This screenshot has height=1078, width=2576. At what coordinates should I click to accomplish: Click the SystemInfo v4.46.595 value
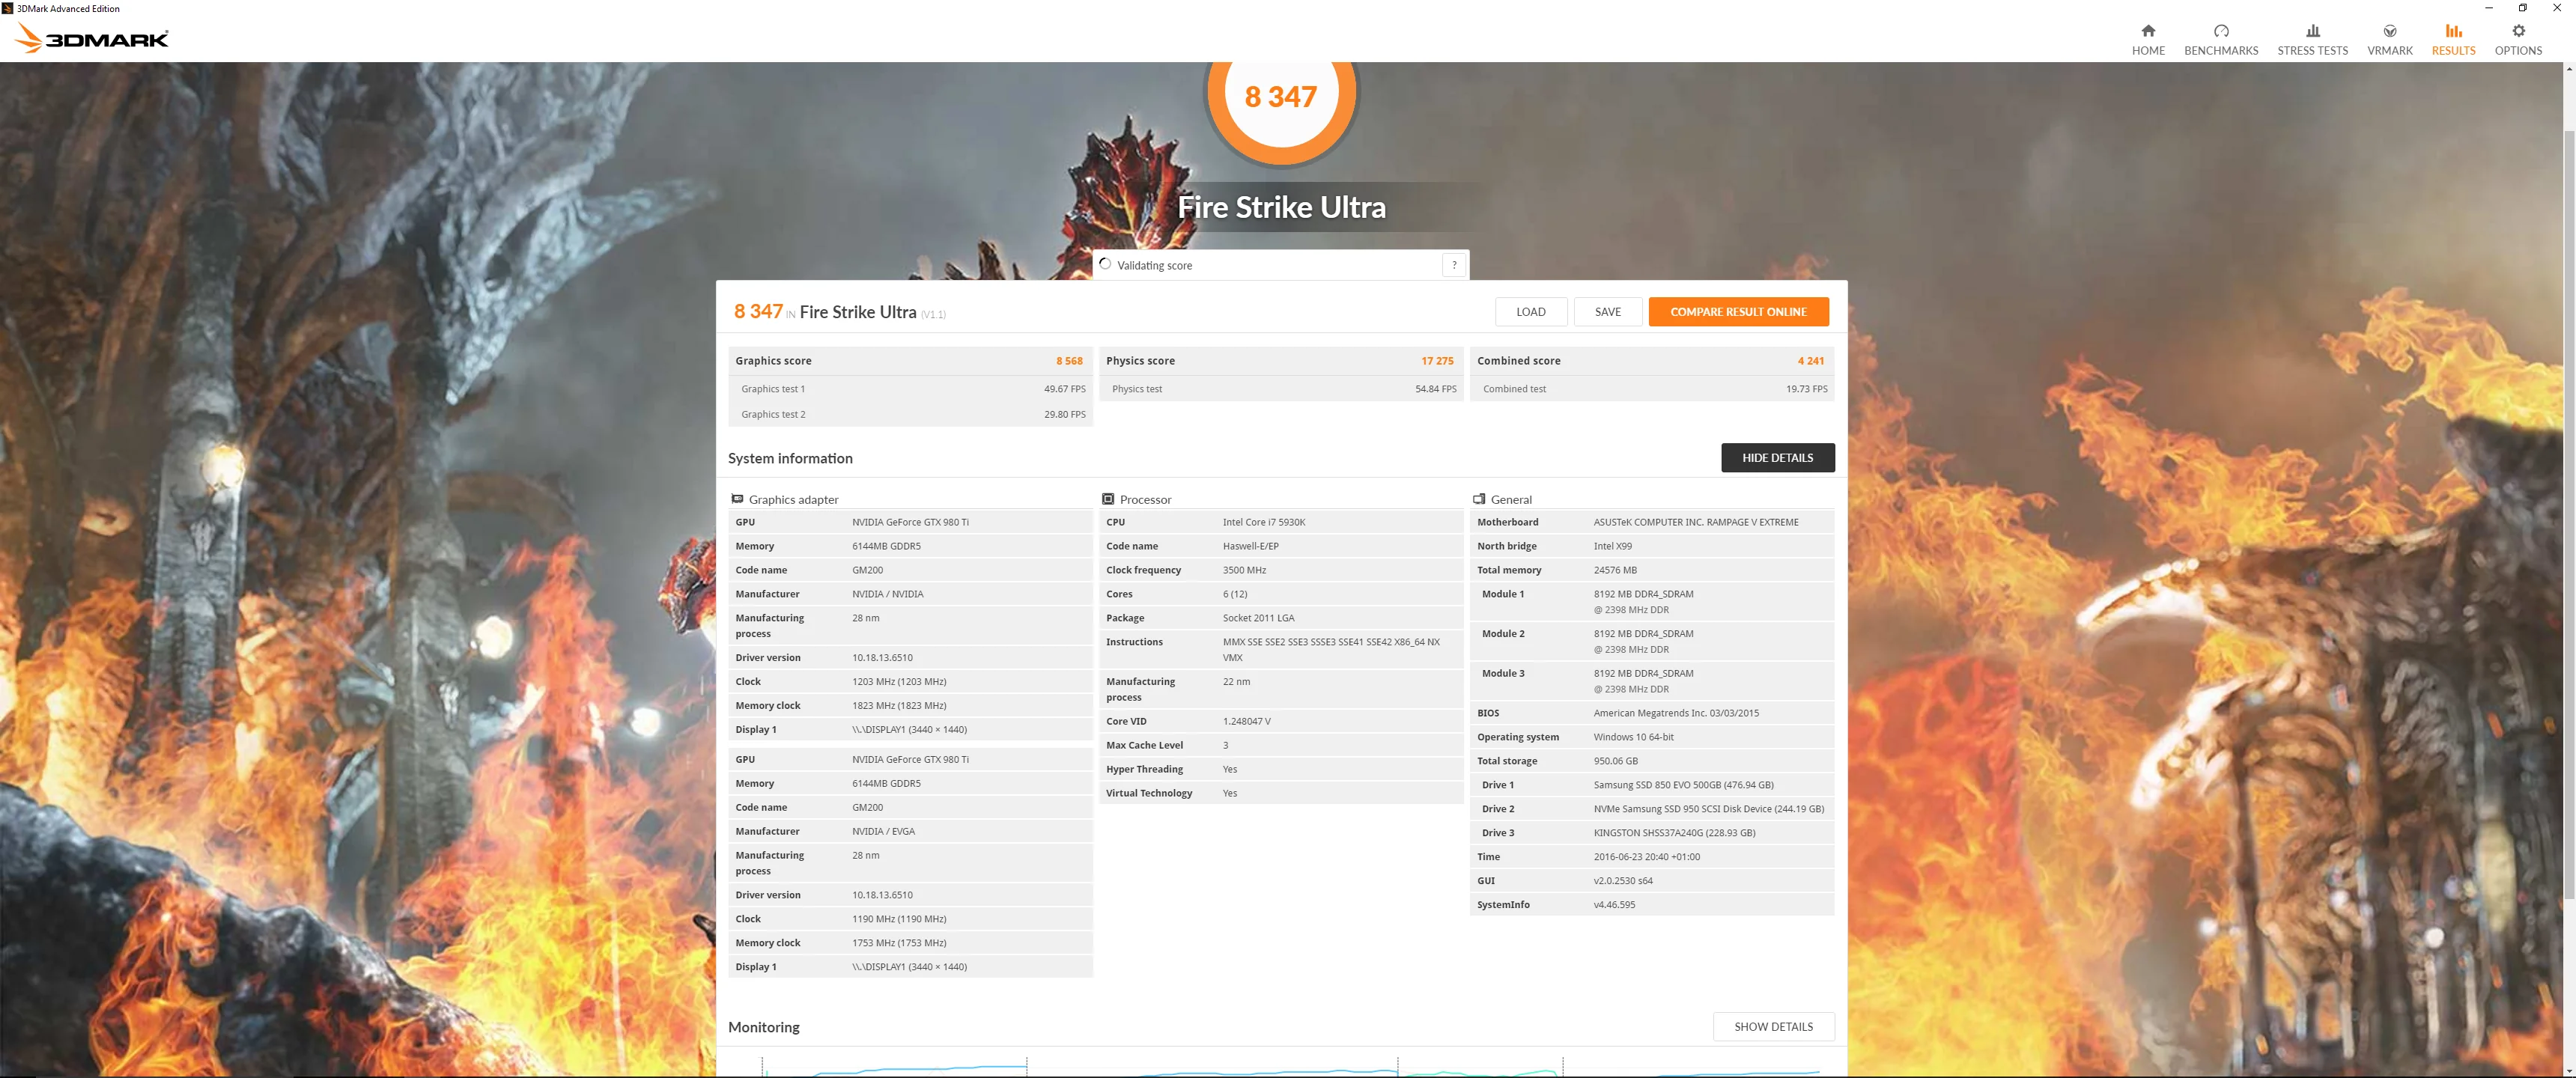[1614, 905]
